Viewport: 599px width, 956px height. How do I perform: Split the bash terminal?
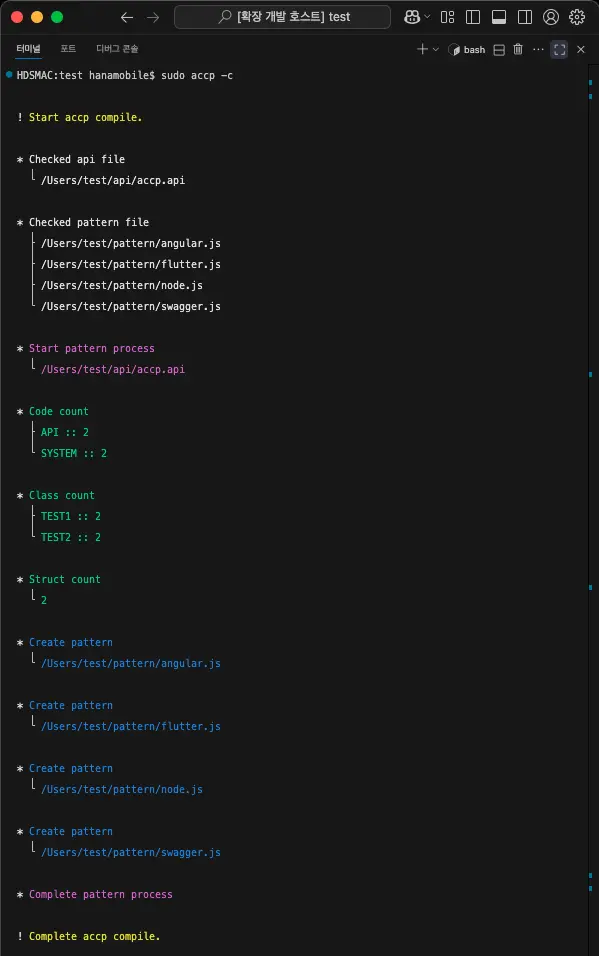[x=498, y=49]
